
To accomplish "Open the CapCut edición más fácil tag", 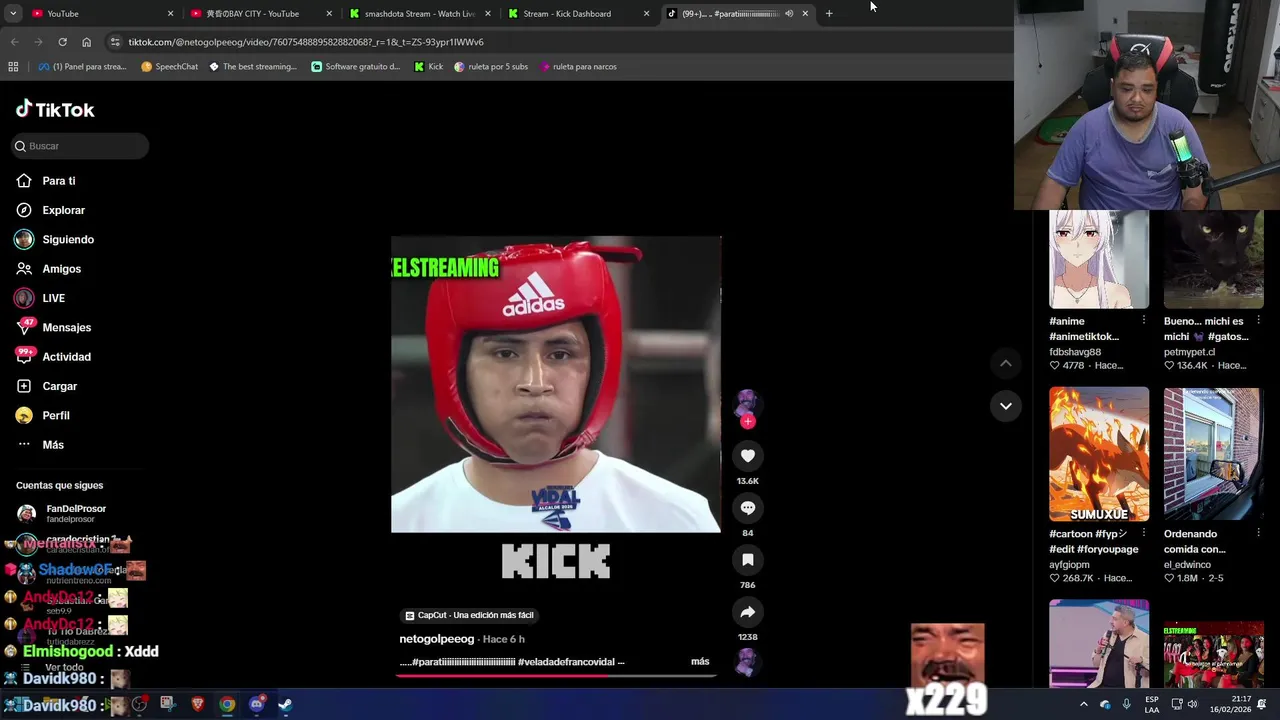I will 470,615.
